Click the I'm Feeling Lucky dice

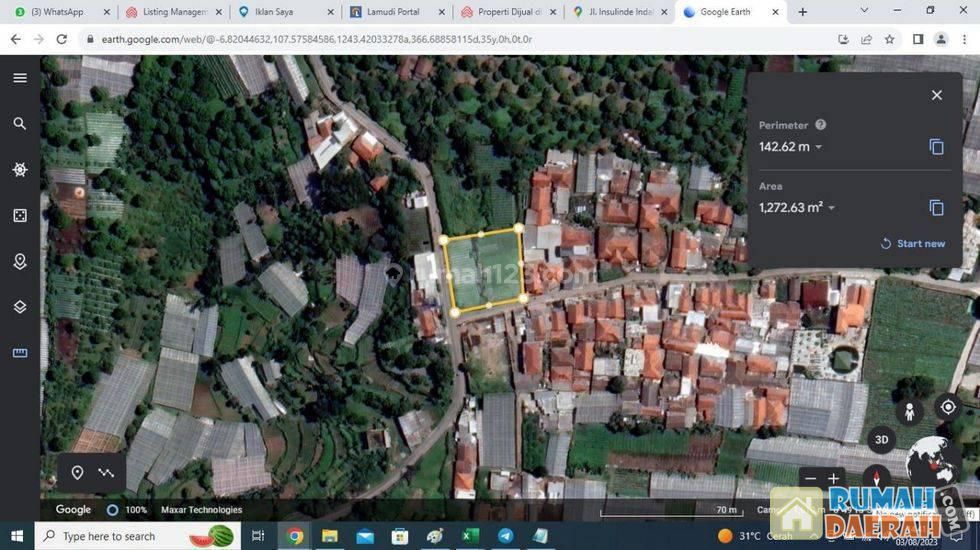click(x=20, y=216)
